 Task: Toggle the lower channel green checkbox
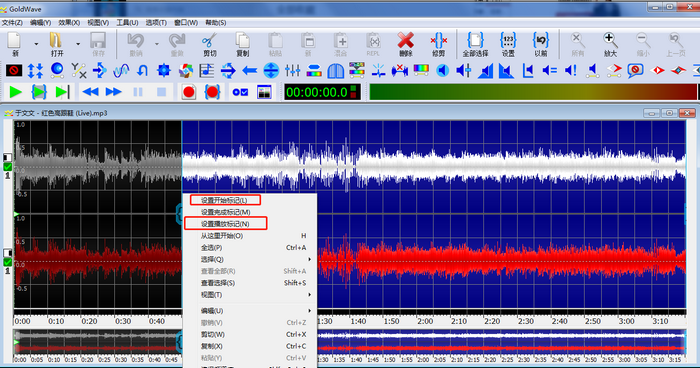pyautogui.click(x=8, y=262)
